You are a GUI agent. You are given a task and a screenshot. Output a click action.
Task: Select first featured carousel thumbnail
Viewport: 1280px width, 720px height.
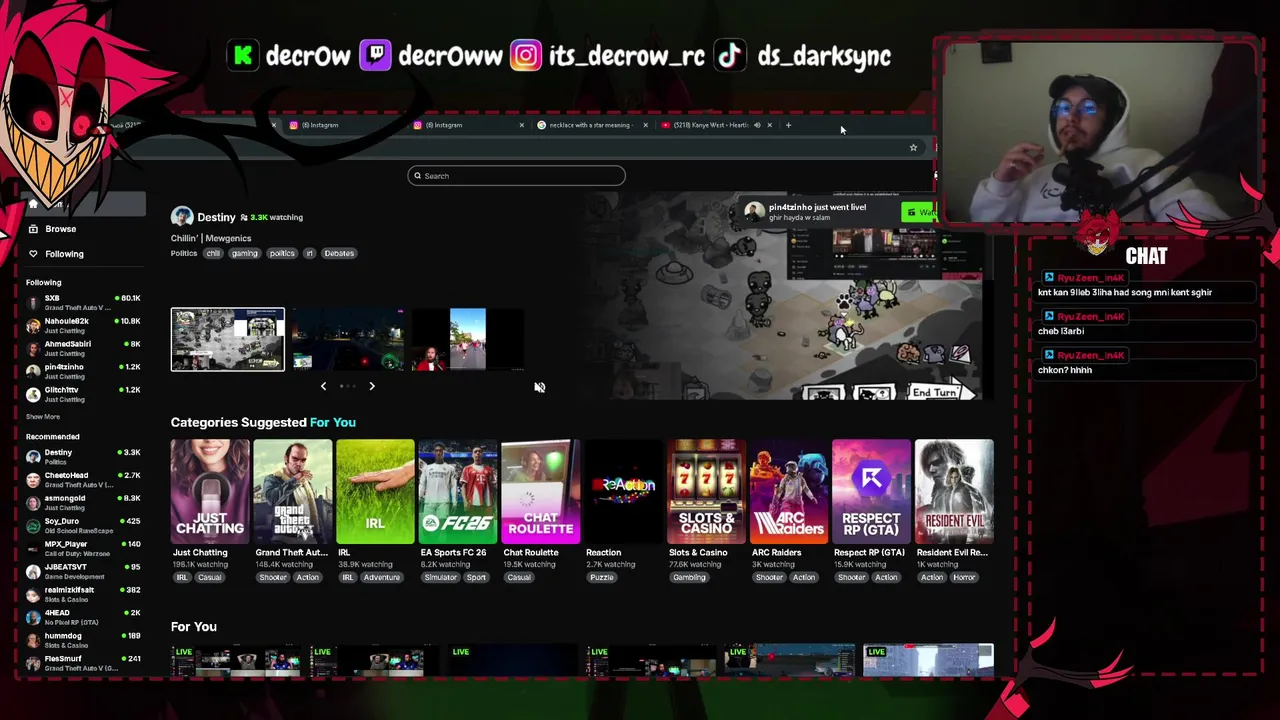[227, 340]
